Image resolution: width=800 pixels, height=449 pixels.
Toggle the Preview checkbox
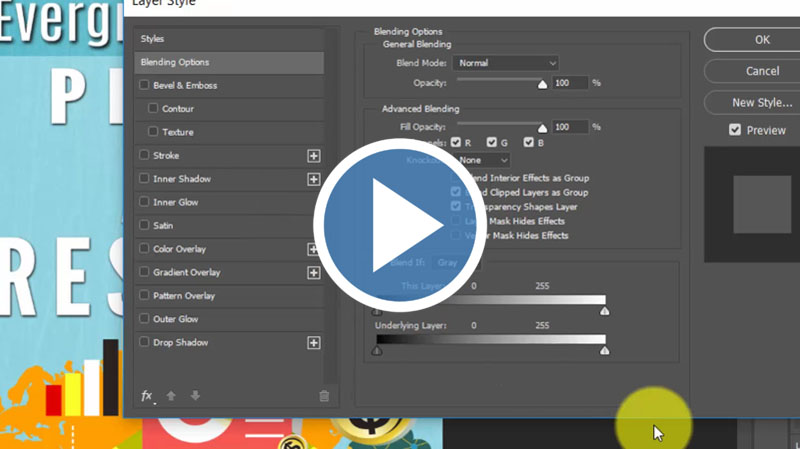click(735, 130)
